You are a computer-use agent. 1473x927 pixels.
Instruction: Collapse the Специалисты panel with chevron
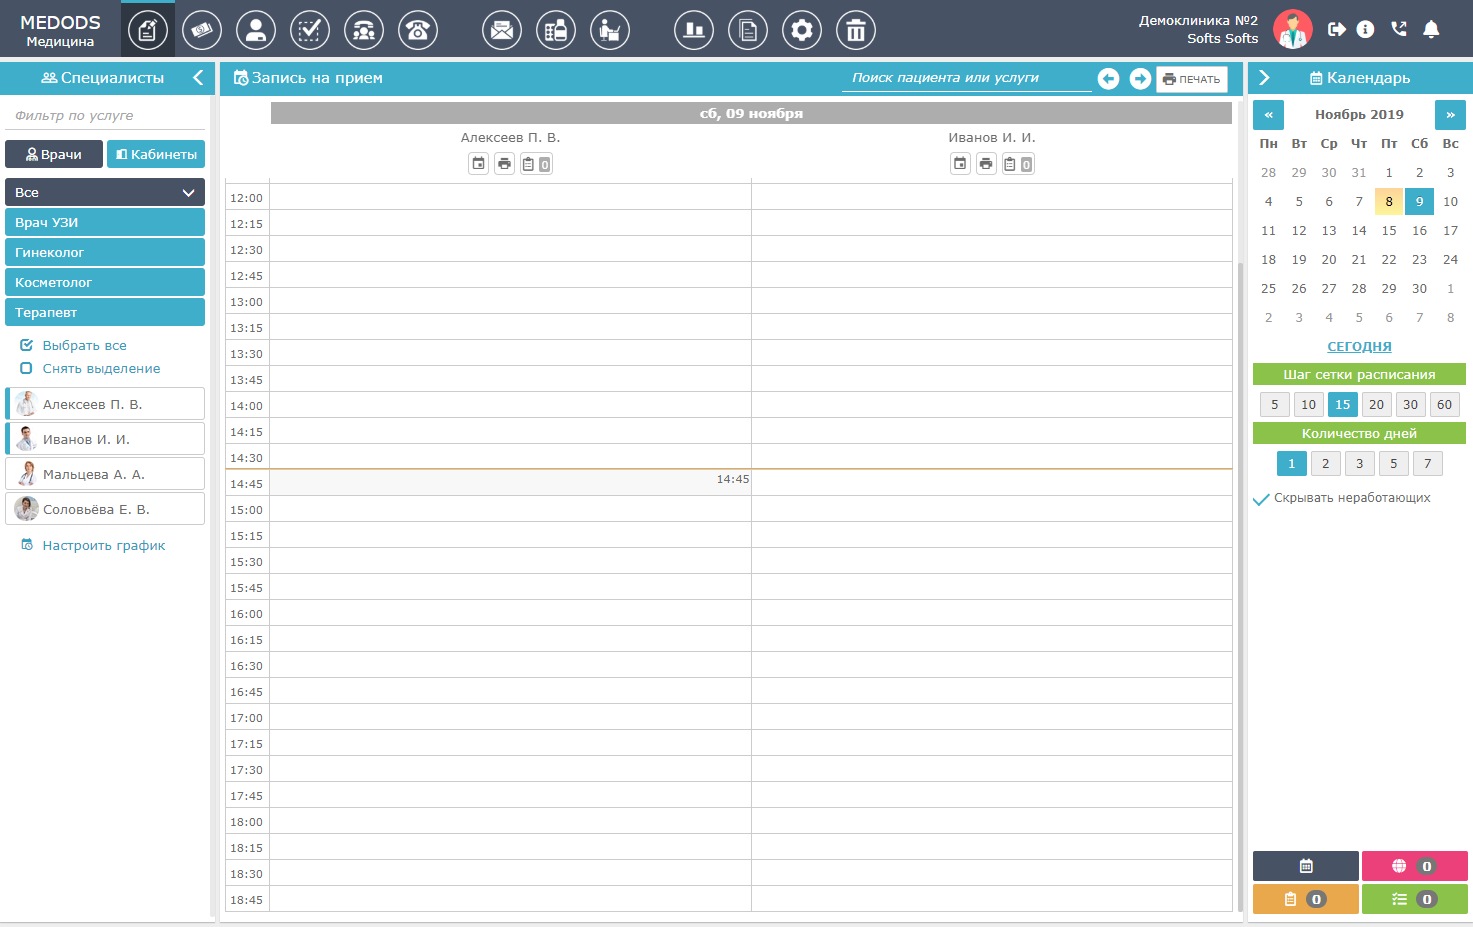[x=198, y=78]
